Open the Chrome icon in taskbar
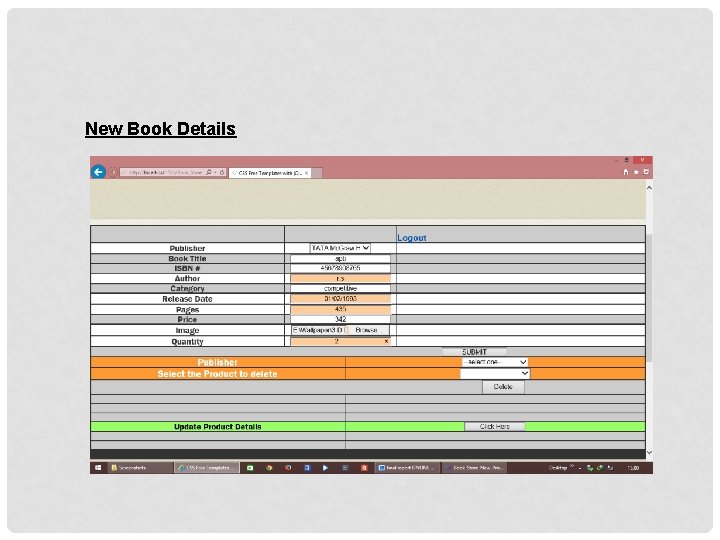This screenshot has width=720, height=540. [269, 468]
